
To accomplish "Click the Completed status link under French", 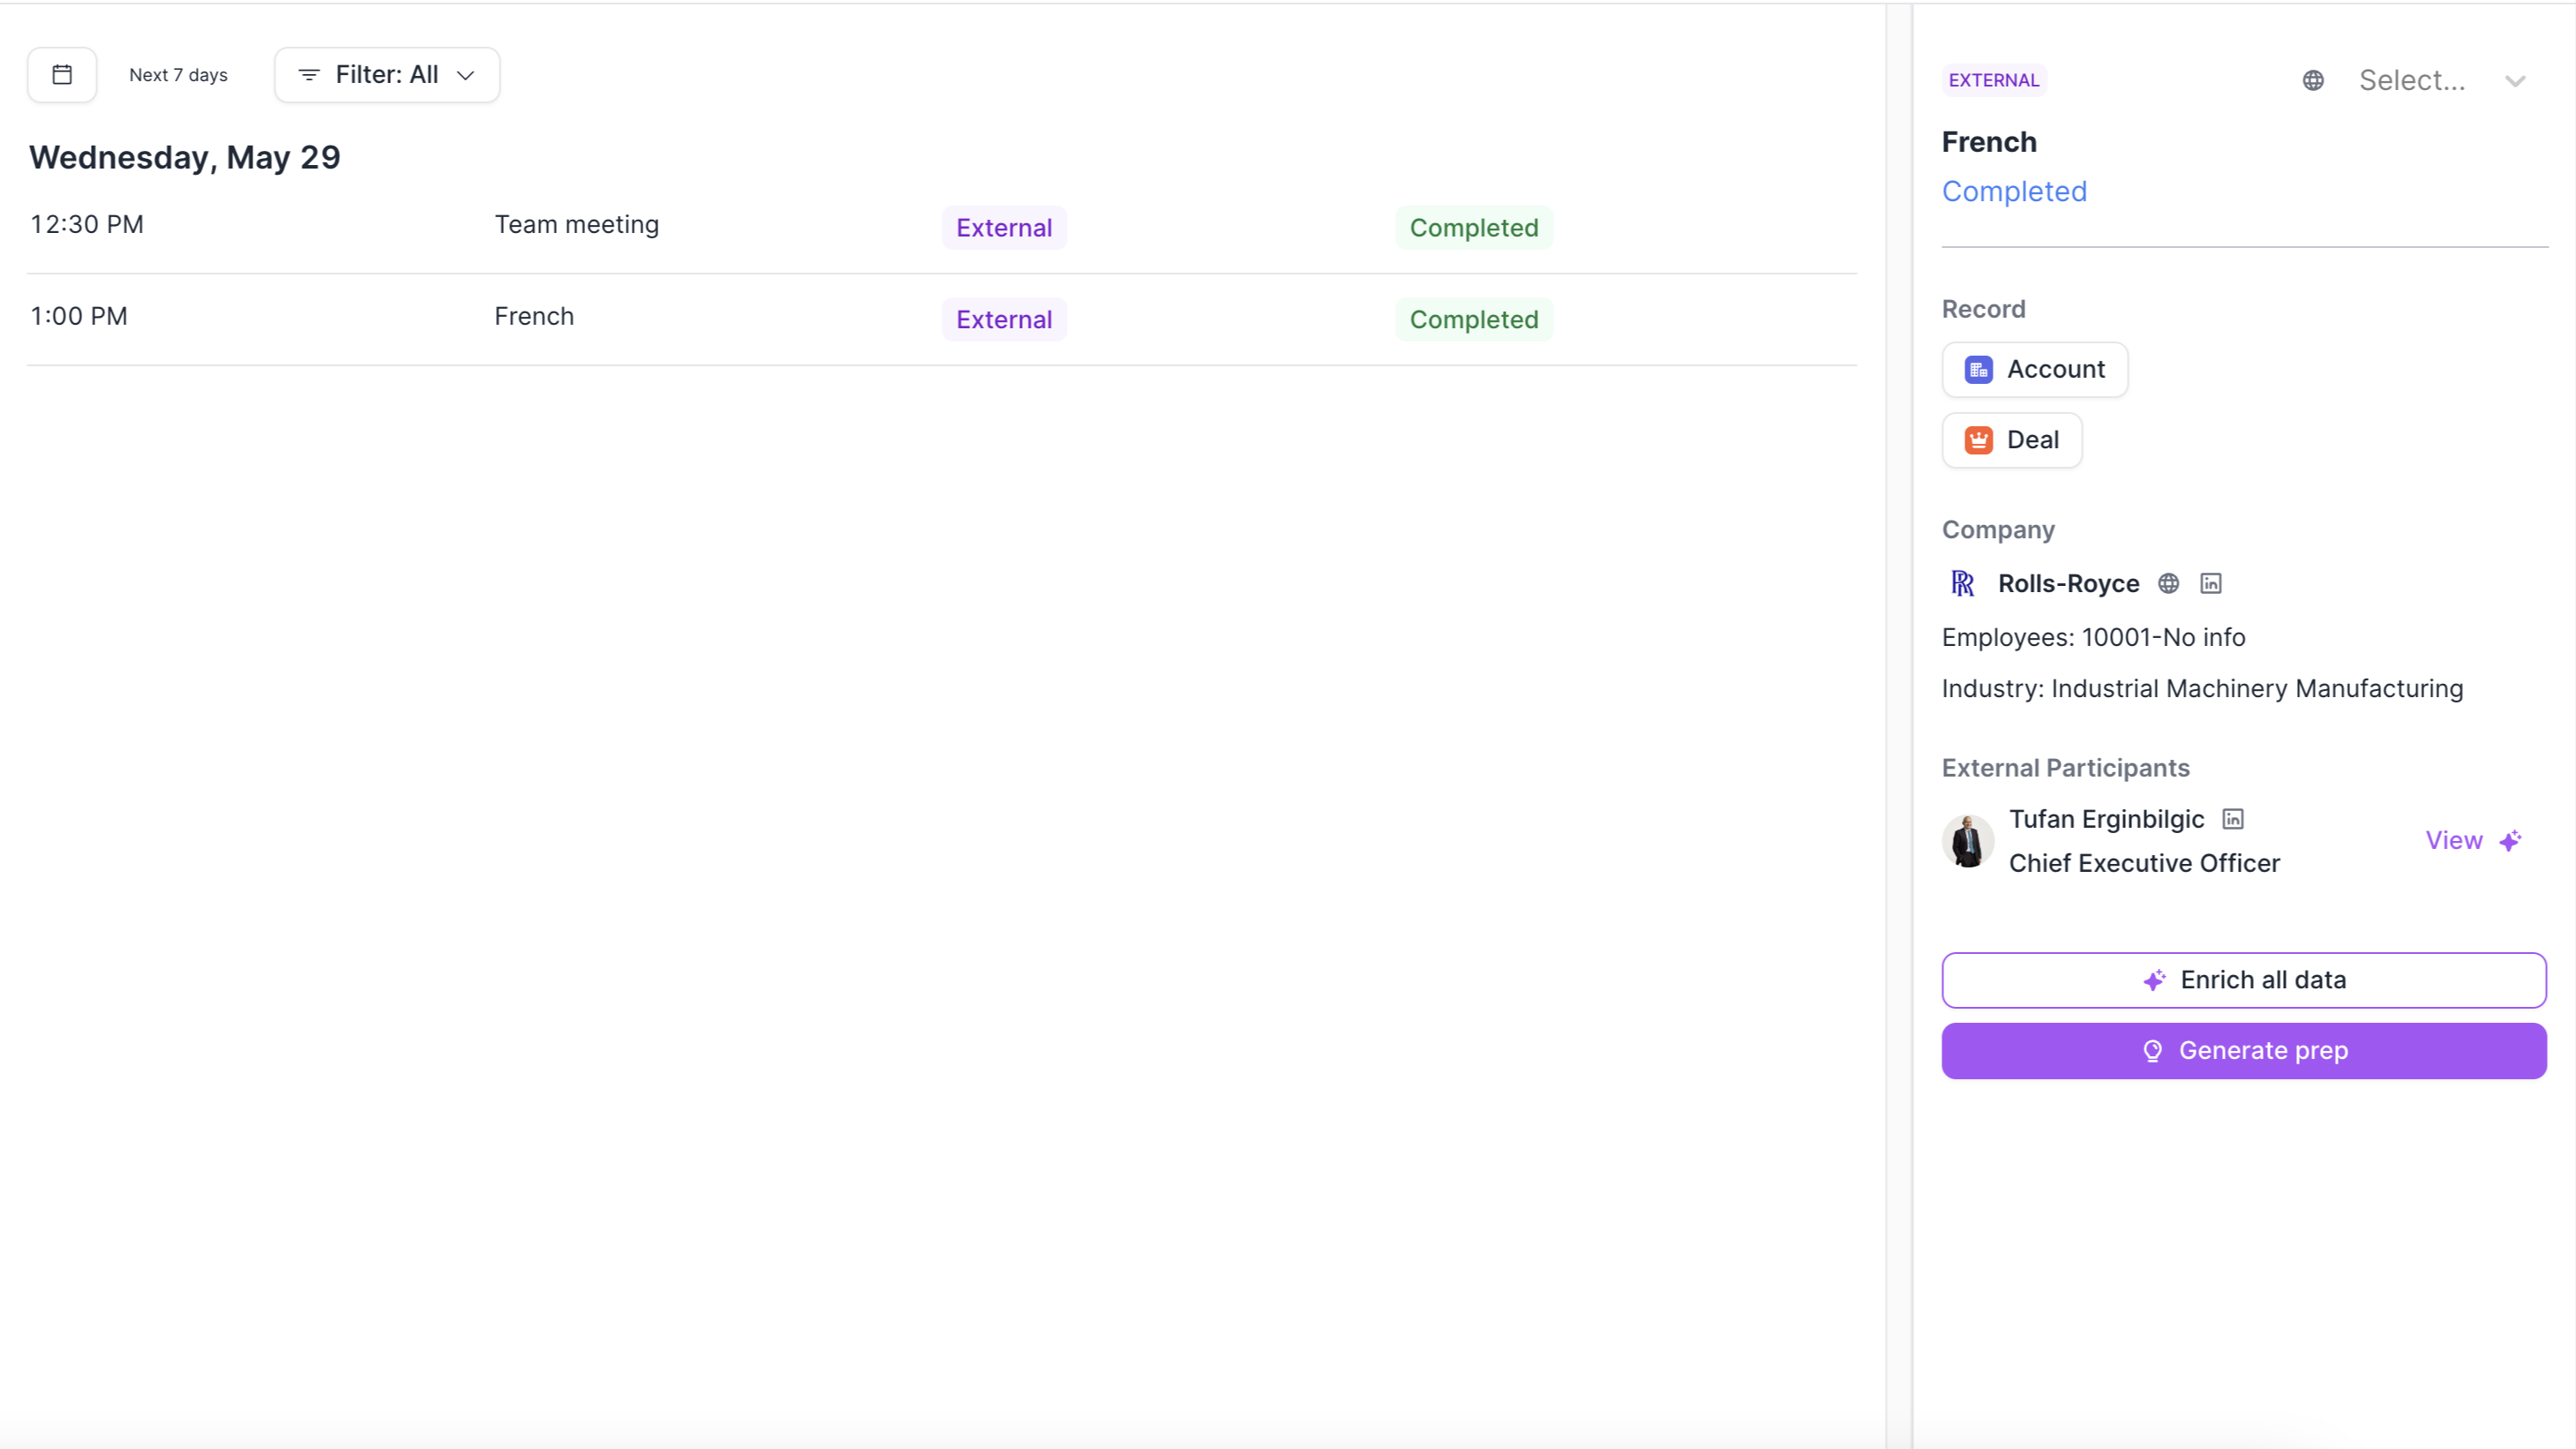I will 2013,192.
